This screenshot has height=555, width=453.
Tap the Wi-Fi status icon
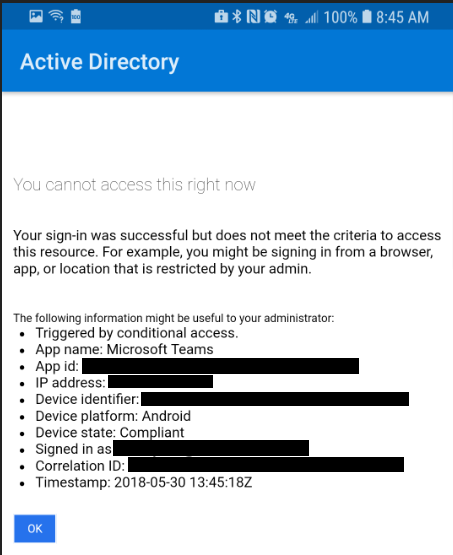(x=56, y=16)
